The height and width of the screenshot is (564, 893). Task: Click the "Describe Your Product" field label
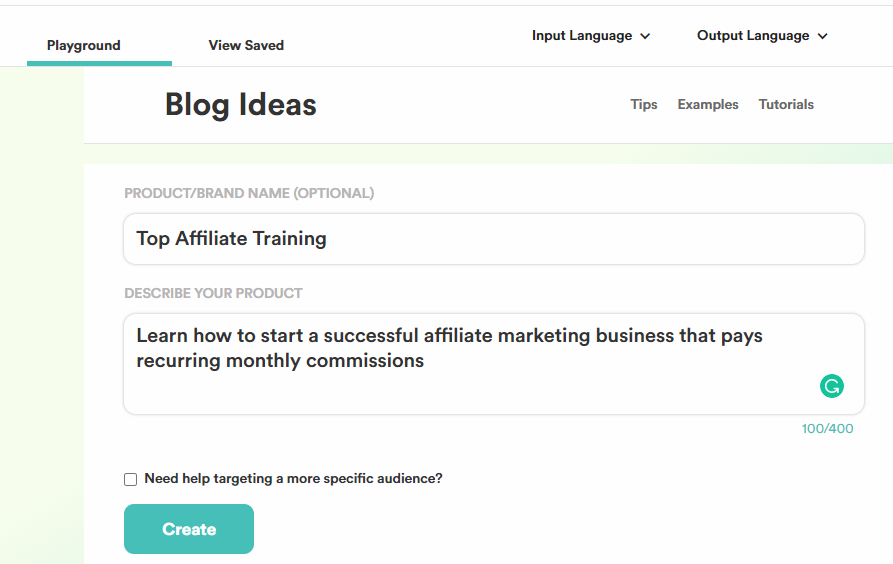213,293
